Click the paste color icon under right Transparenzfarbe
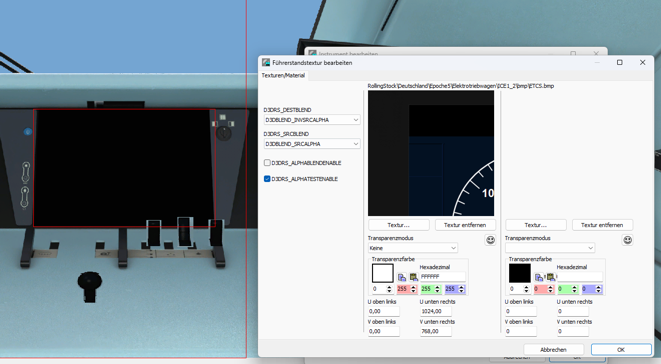This screenshot has height=364, width=661. click(551, 277)
